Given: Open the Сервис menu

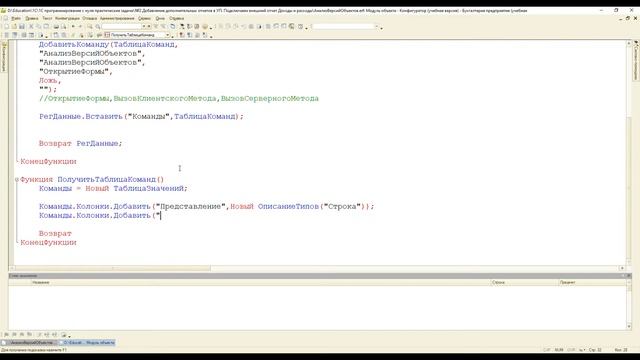Looking at the screenshot, I should [144, 18].
